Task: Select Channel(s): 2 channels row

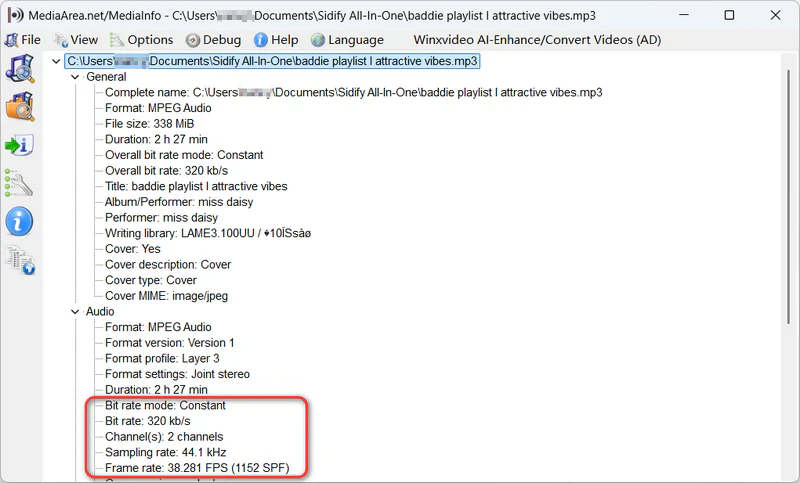Action: click(x=164, y=437)
